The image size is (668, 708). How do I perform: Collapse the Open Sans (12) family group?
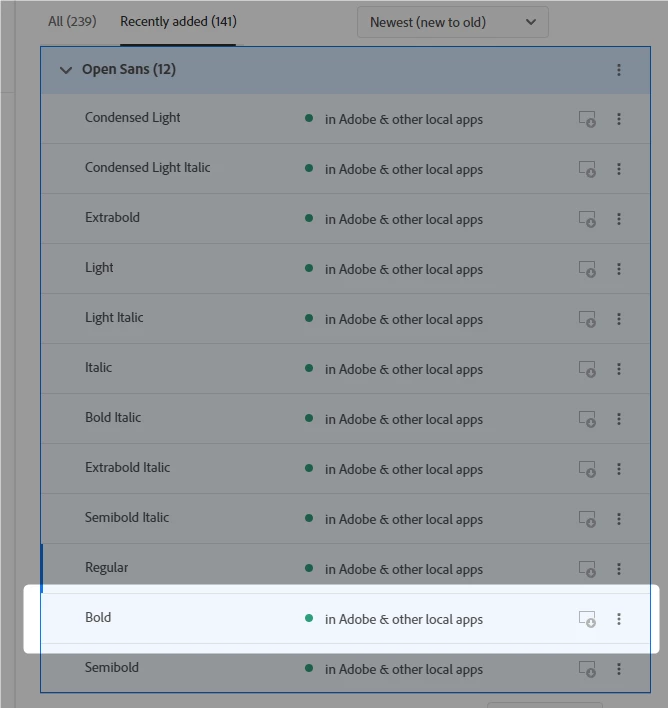[x=66, y=70]
